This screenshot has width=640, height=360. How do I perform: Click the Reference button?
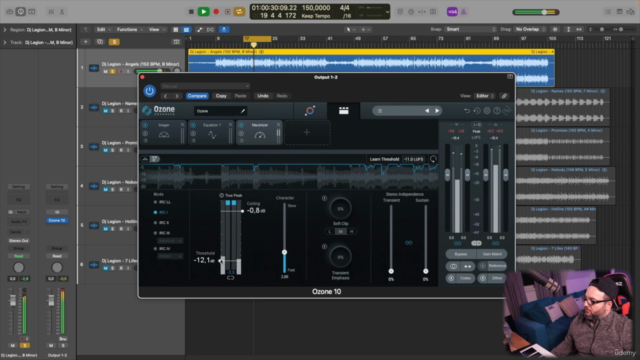(x=492, y=266)
